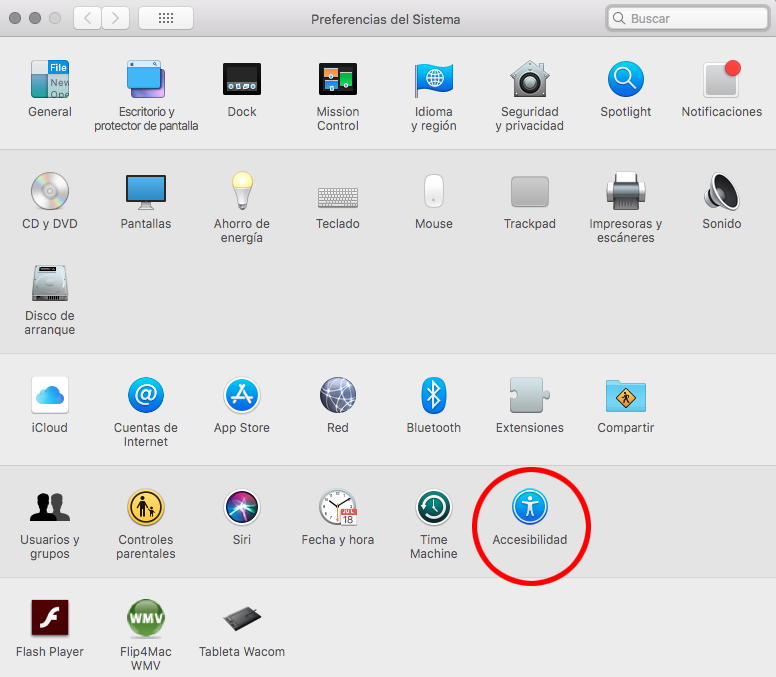Viewport: 776px width, 677px height.
Task: Show all preferences grid button
Action: 166,18
